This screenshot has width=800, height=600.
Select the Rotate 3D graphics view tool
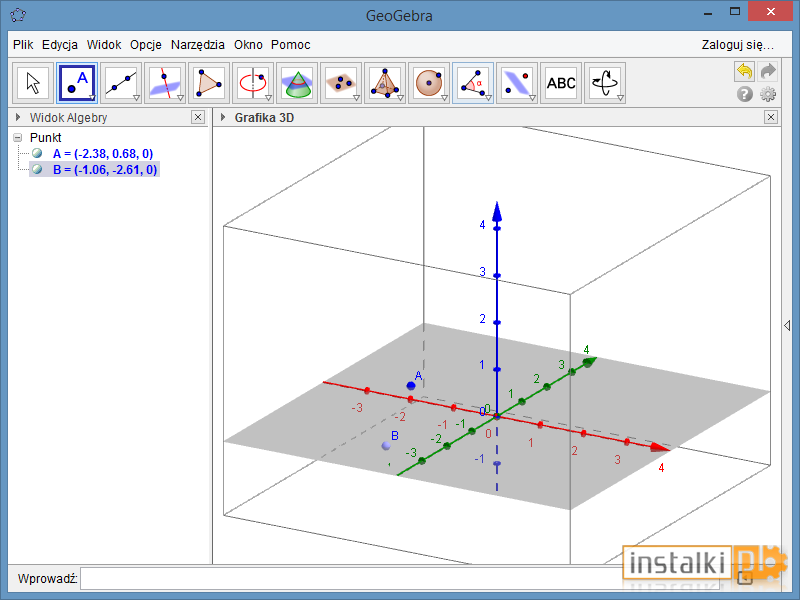pos(605,83)
